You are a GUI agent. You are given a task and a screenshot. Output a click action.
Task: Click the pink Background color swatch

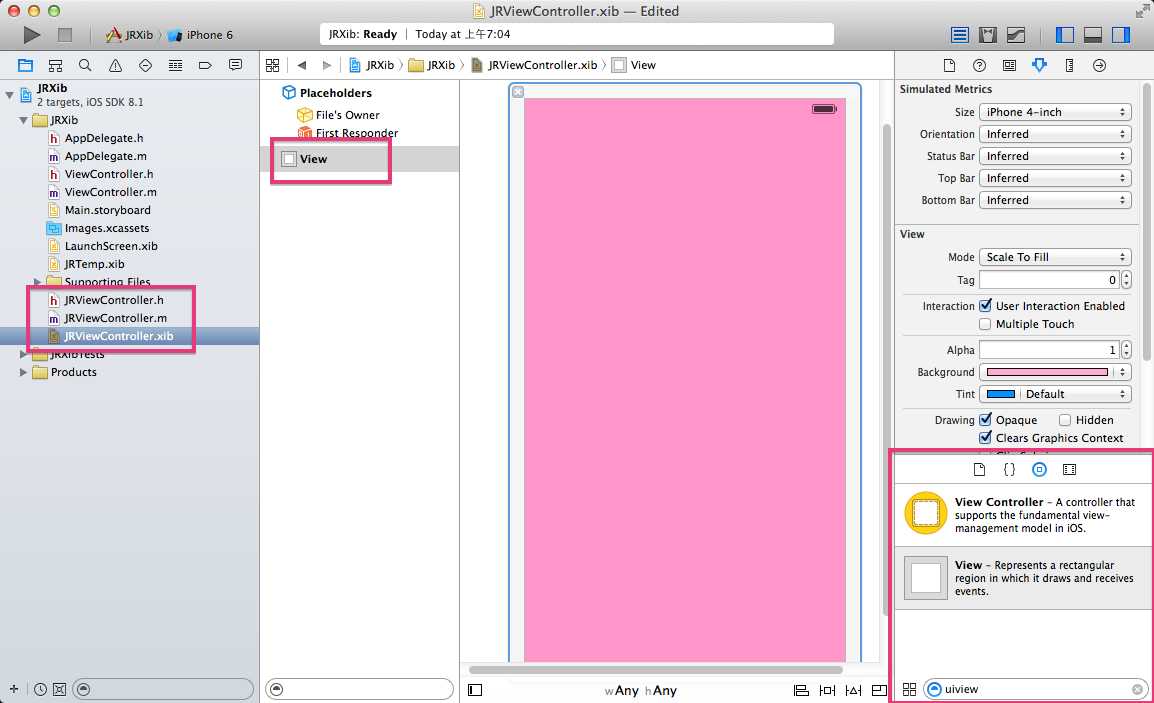click(x=1047, y=372)
